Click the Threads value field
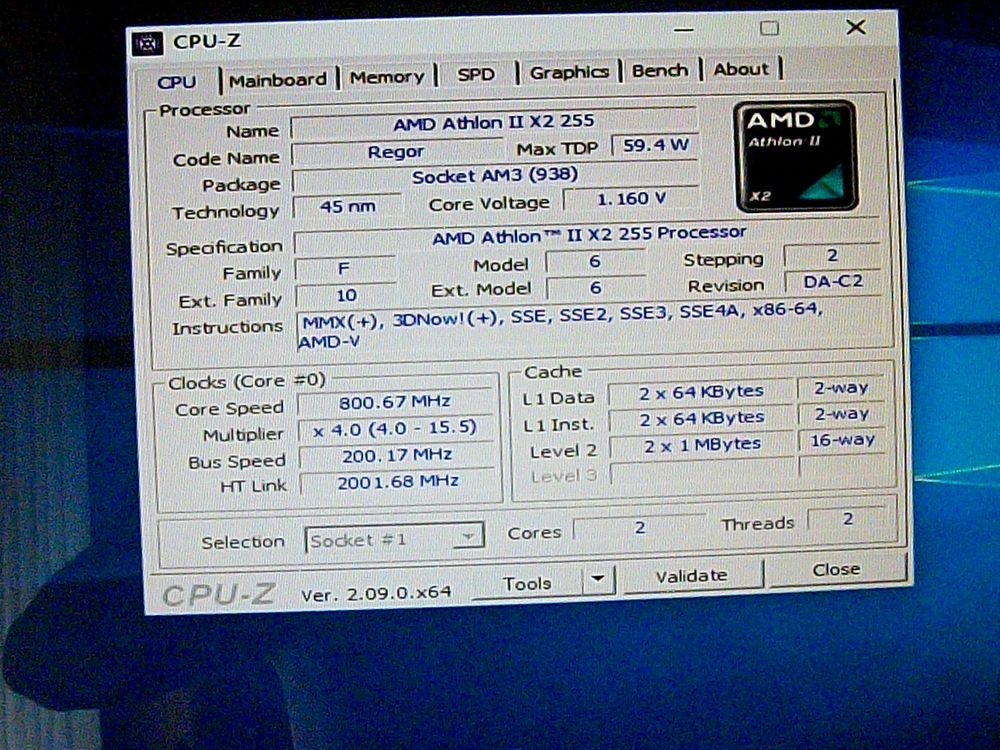1000x750 pixels. (848, 519)
